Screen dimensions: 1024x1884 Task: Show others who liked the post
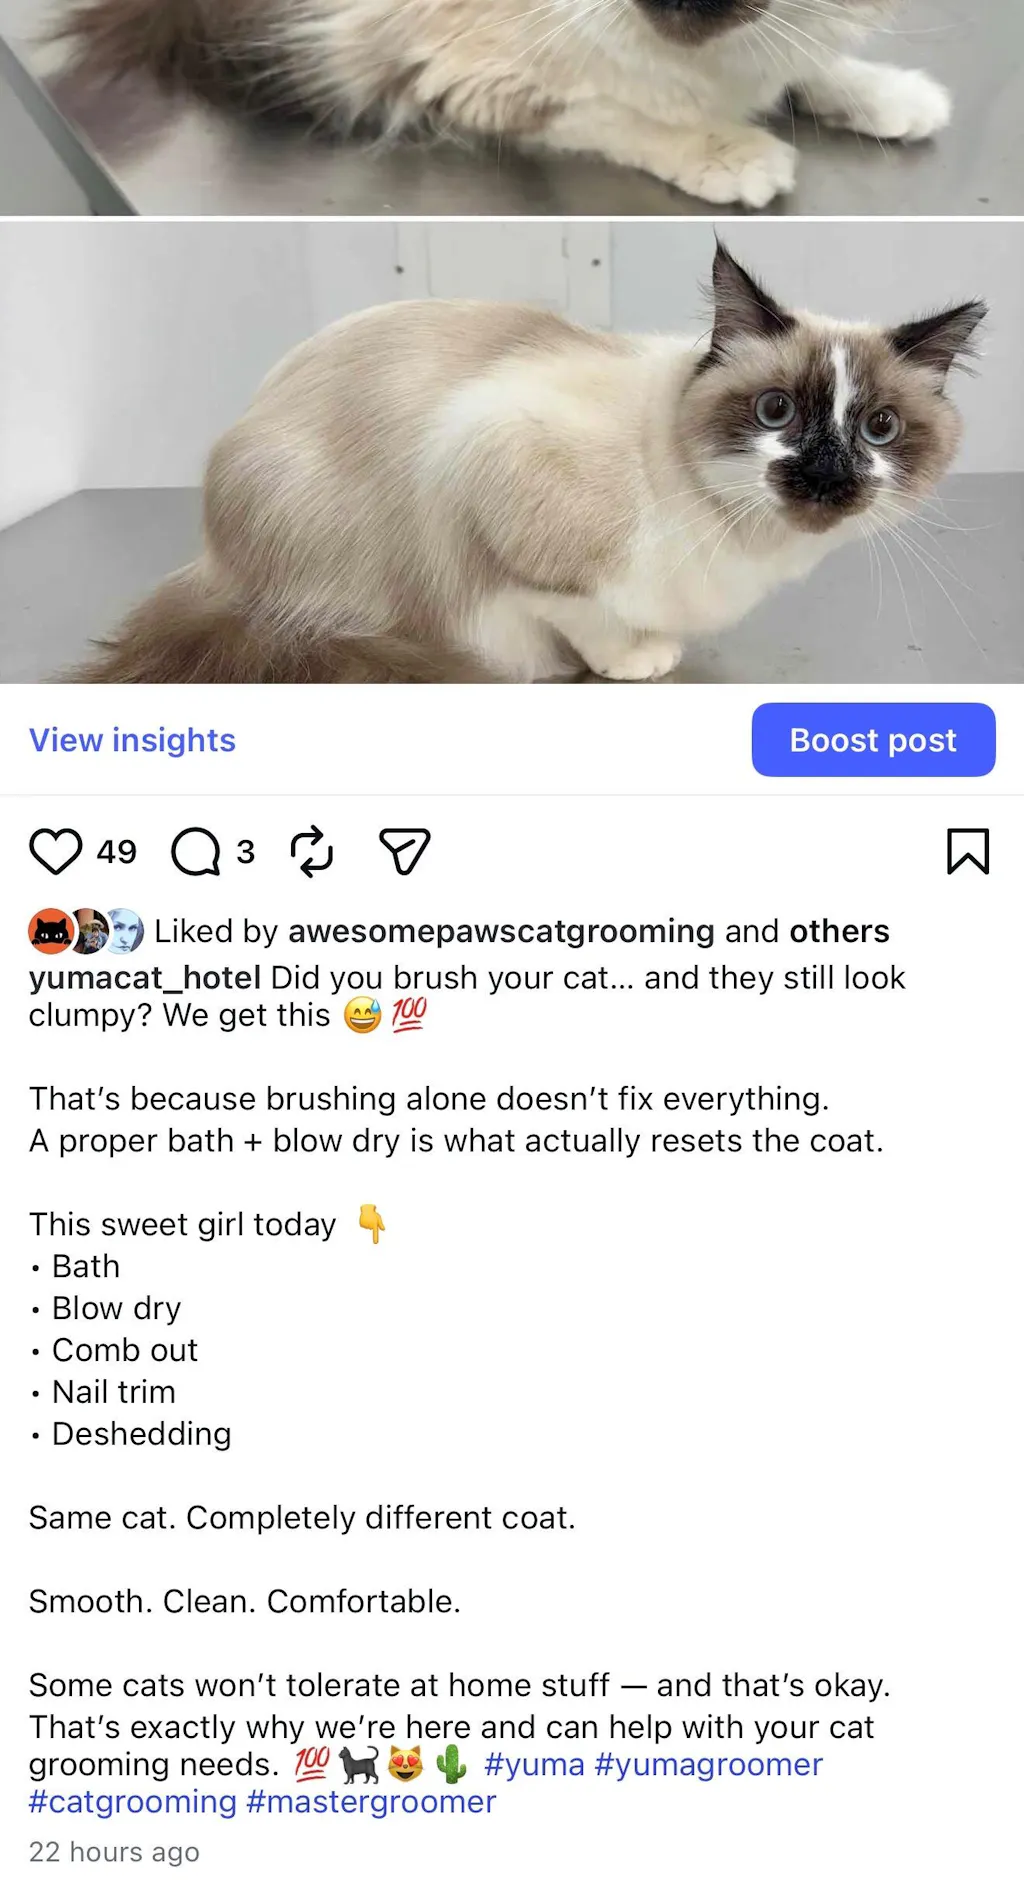tap(839, 931)
